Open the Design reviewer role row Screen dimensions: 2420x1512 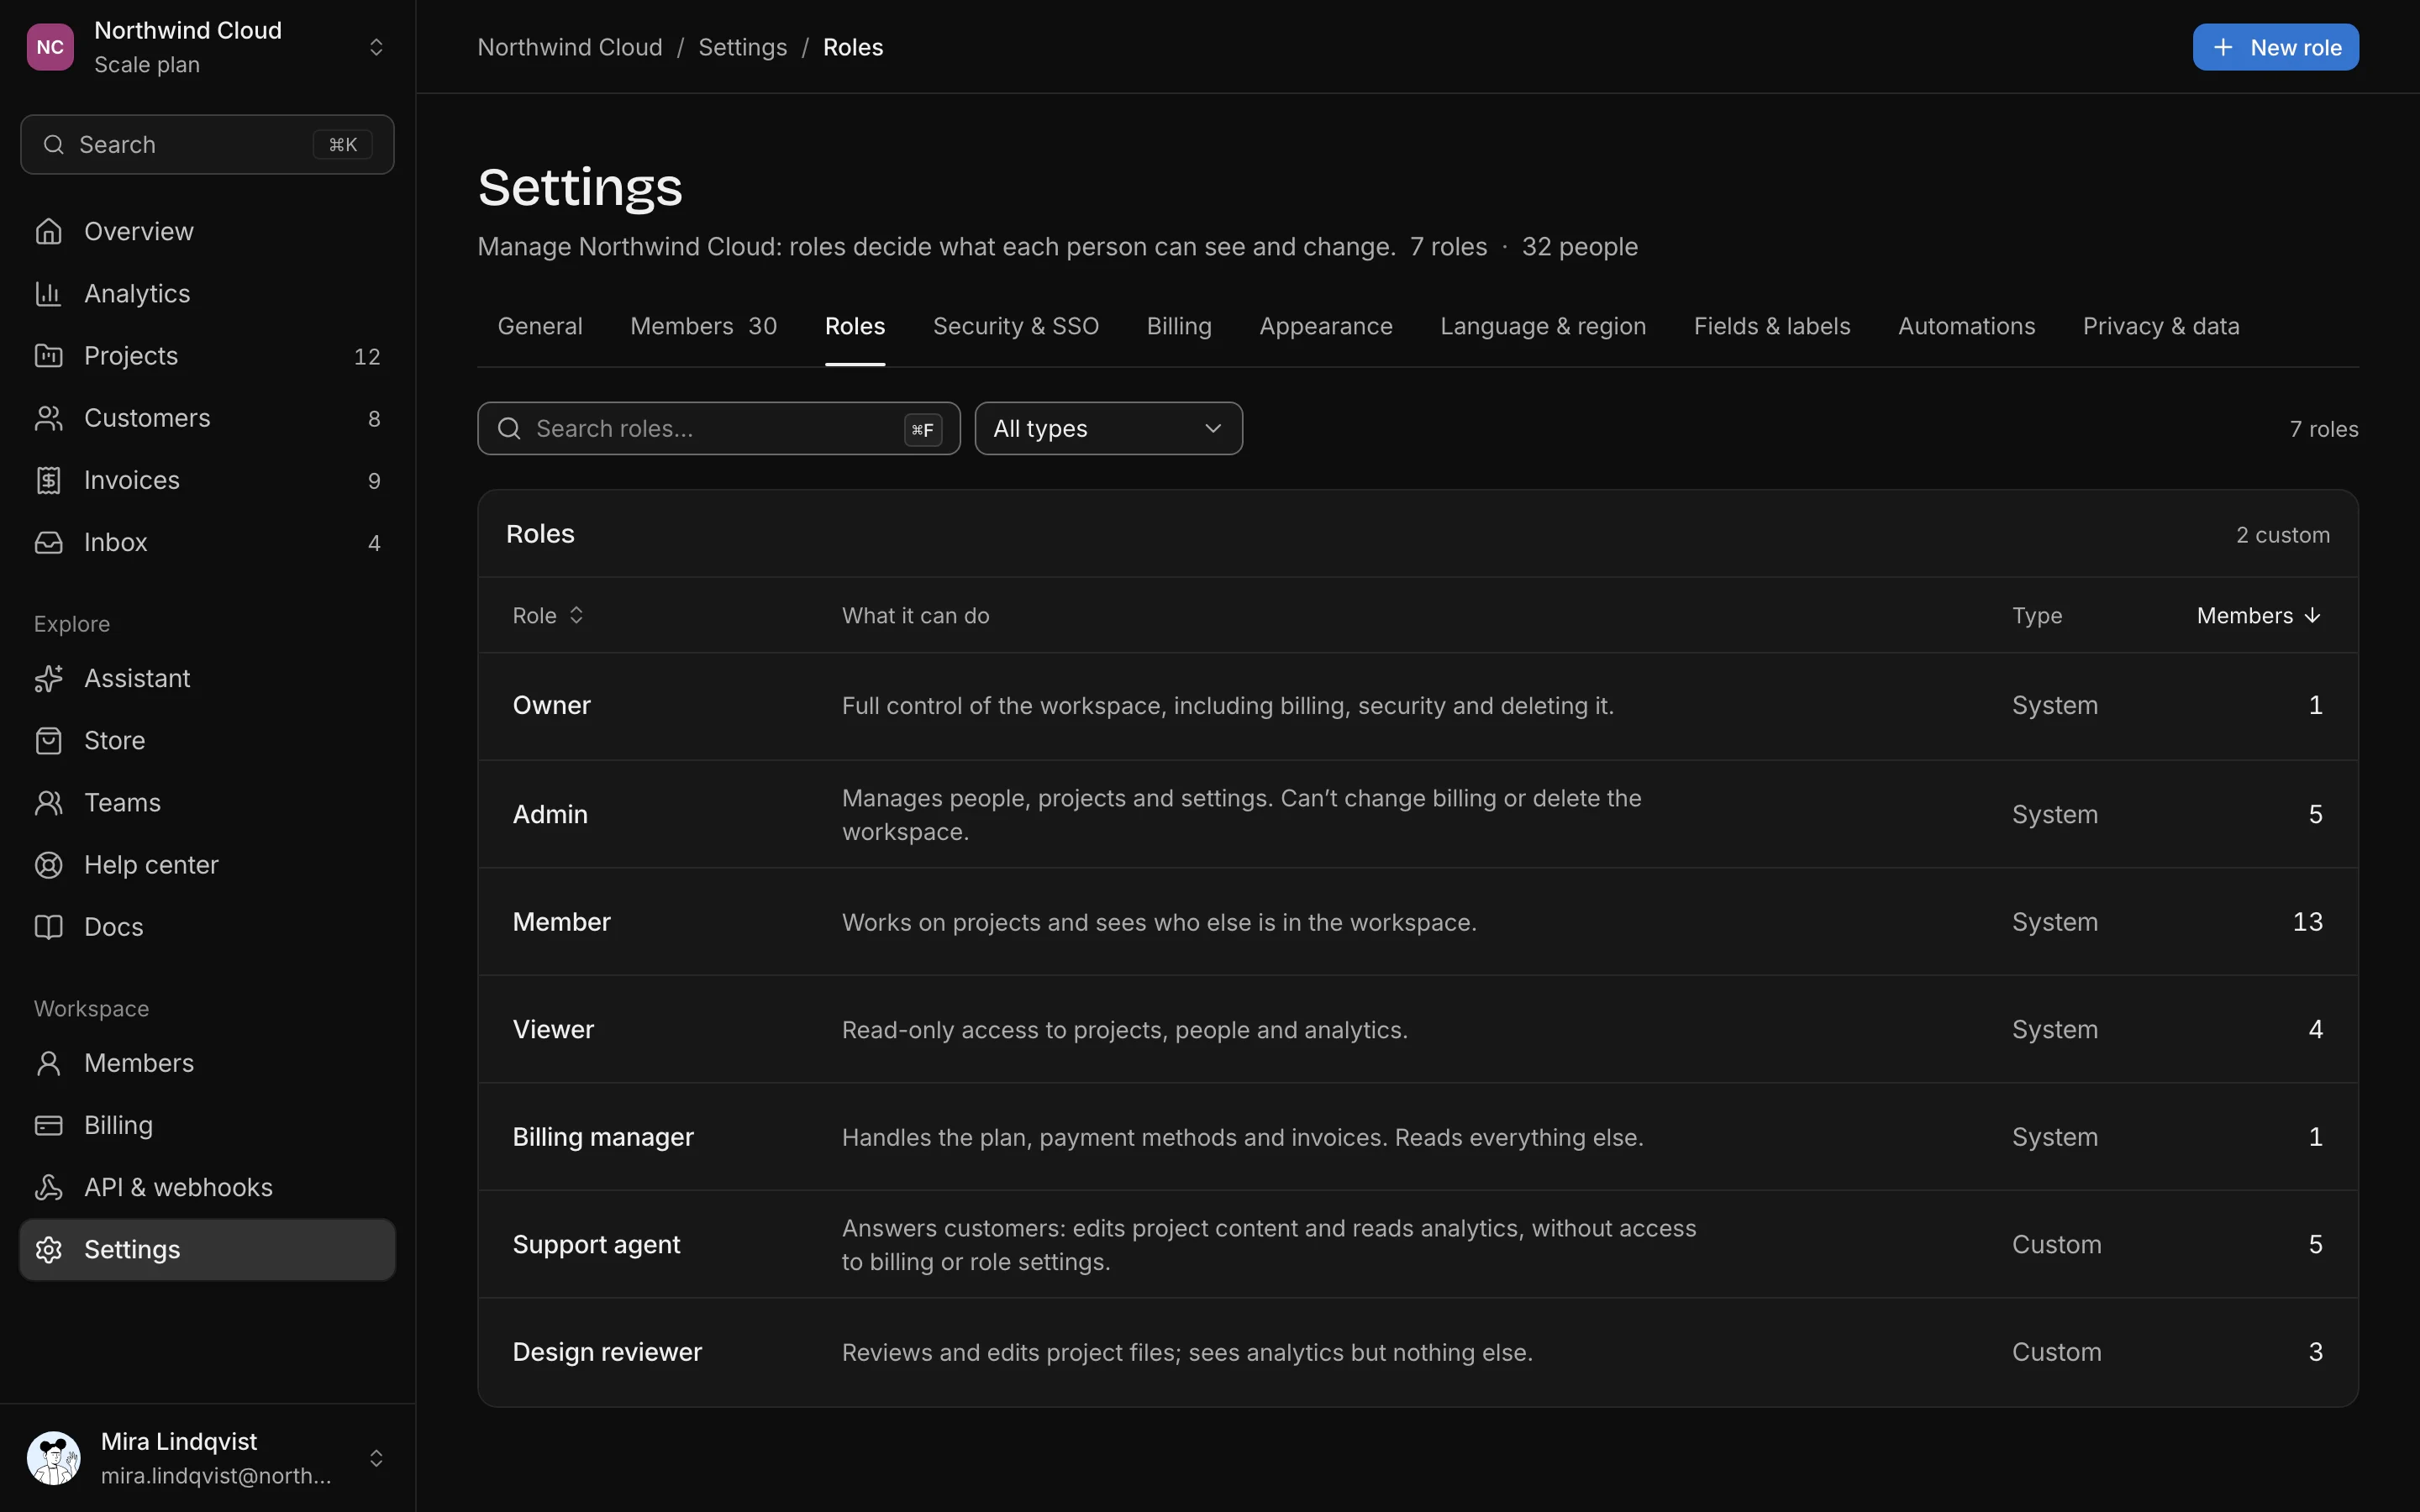[x=1418, y=1352]
